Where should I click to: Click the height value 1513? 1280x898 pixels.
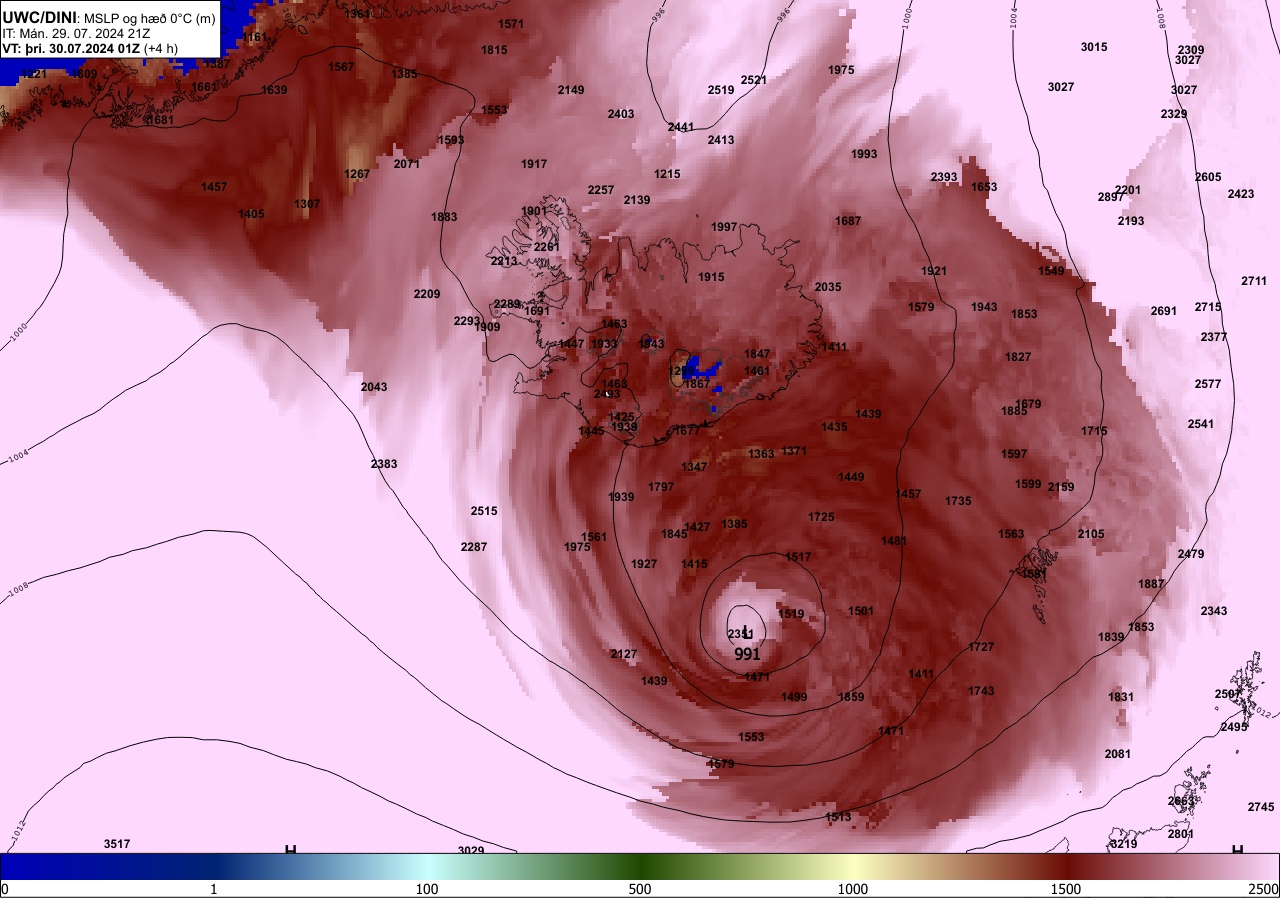click(x=838, y=817)
